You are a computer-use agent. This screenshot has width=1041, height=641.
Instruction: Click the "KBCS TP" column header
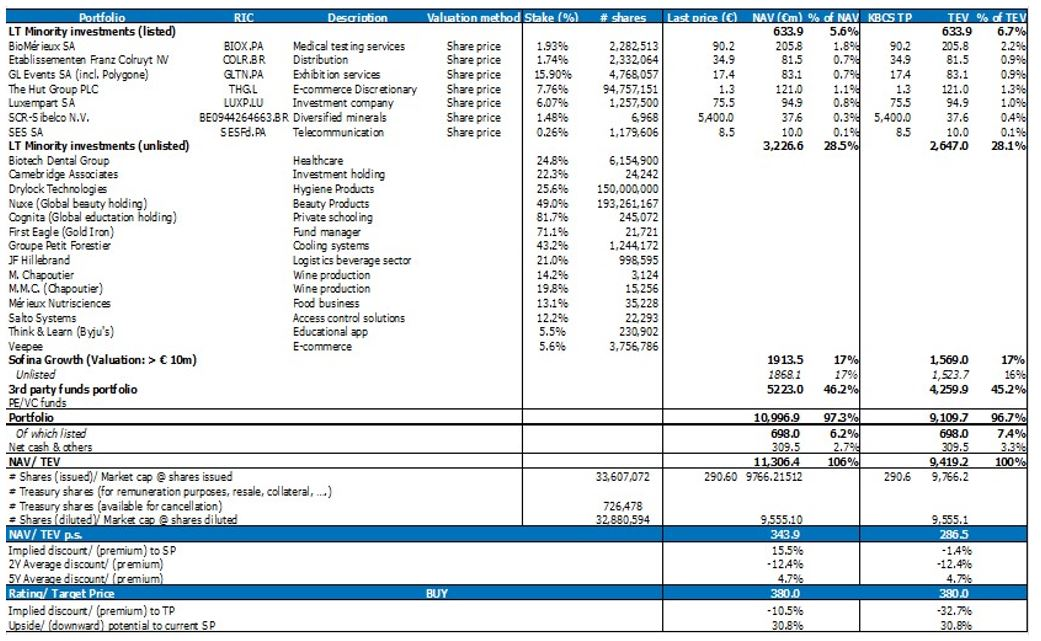[x=890, y=17]
